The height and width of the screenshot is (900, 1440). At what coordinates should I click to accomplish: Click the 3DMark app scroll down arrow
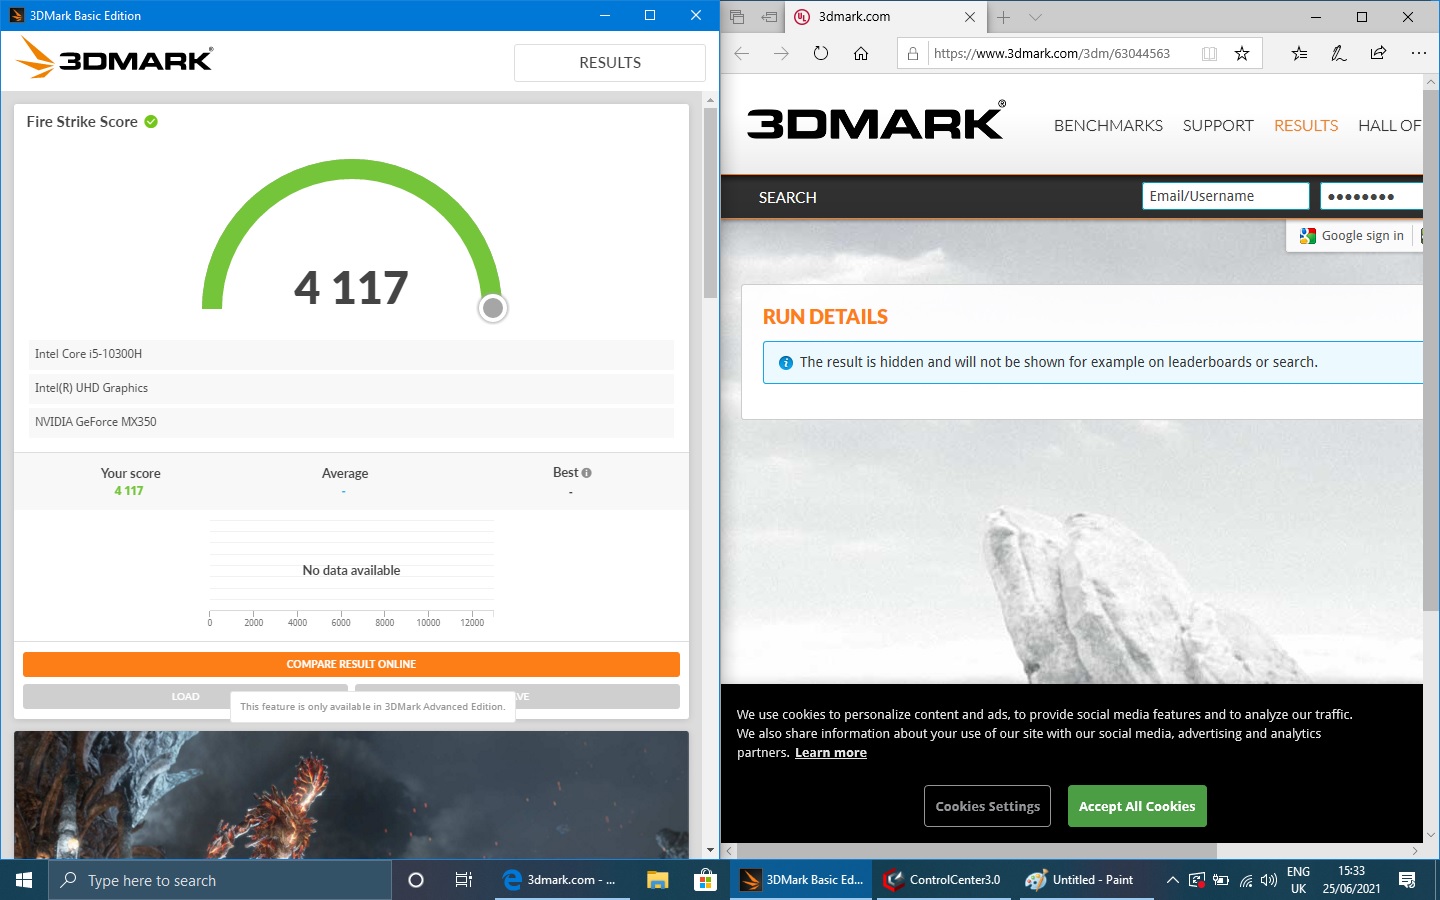711,850
